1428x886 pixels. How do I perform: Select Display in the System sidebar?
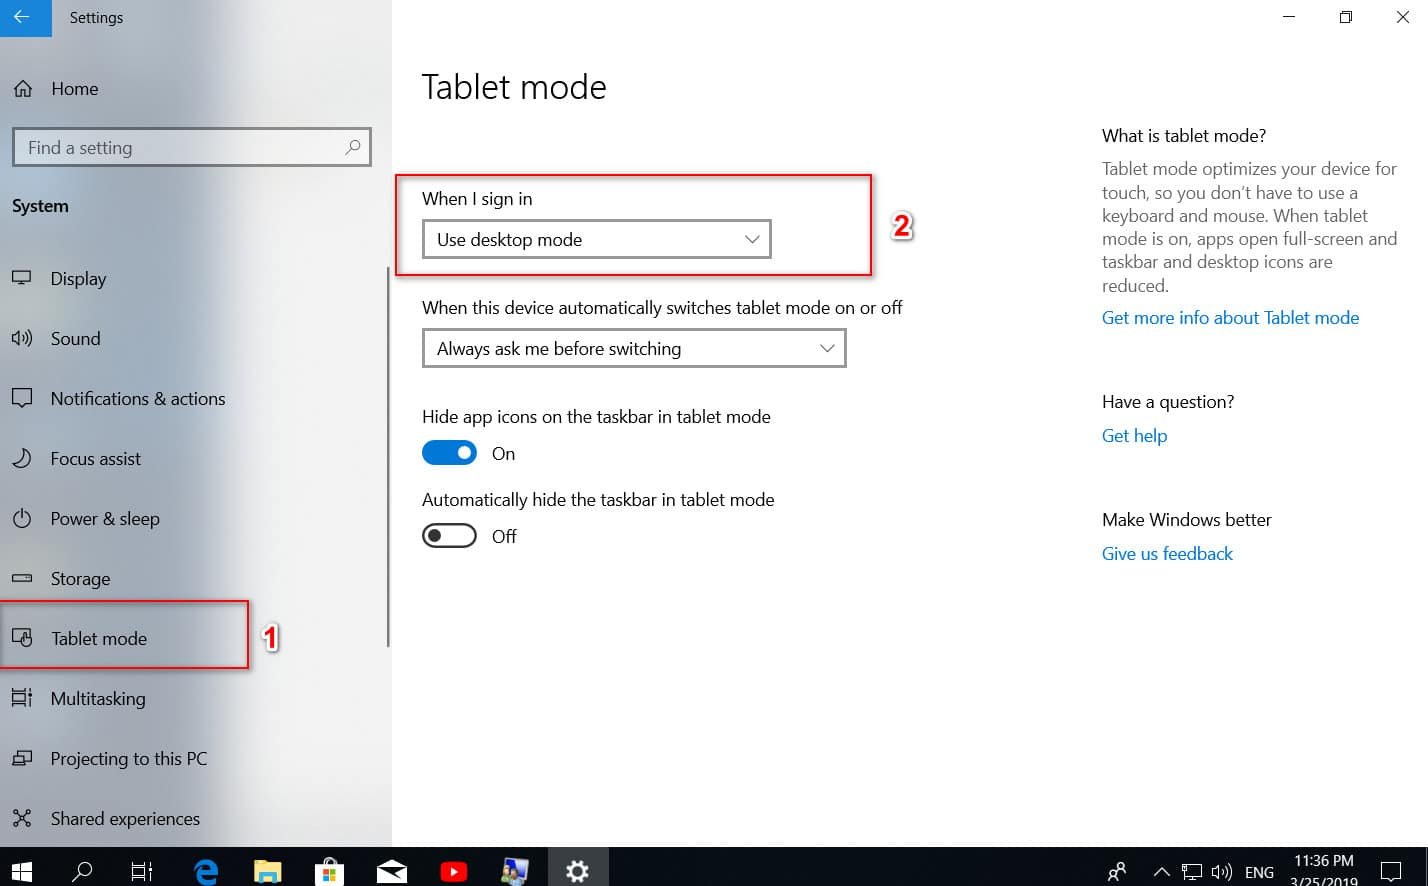78,279
